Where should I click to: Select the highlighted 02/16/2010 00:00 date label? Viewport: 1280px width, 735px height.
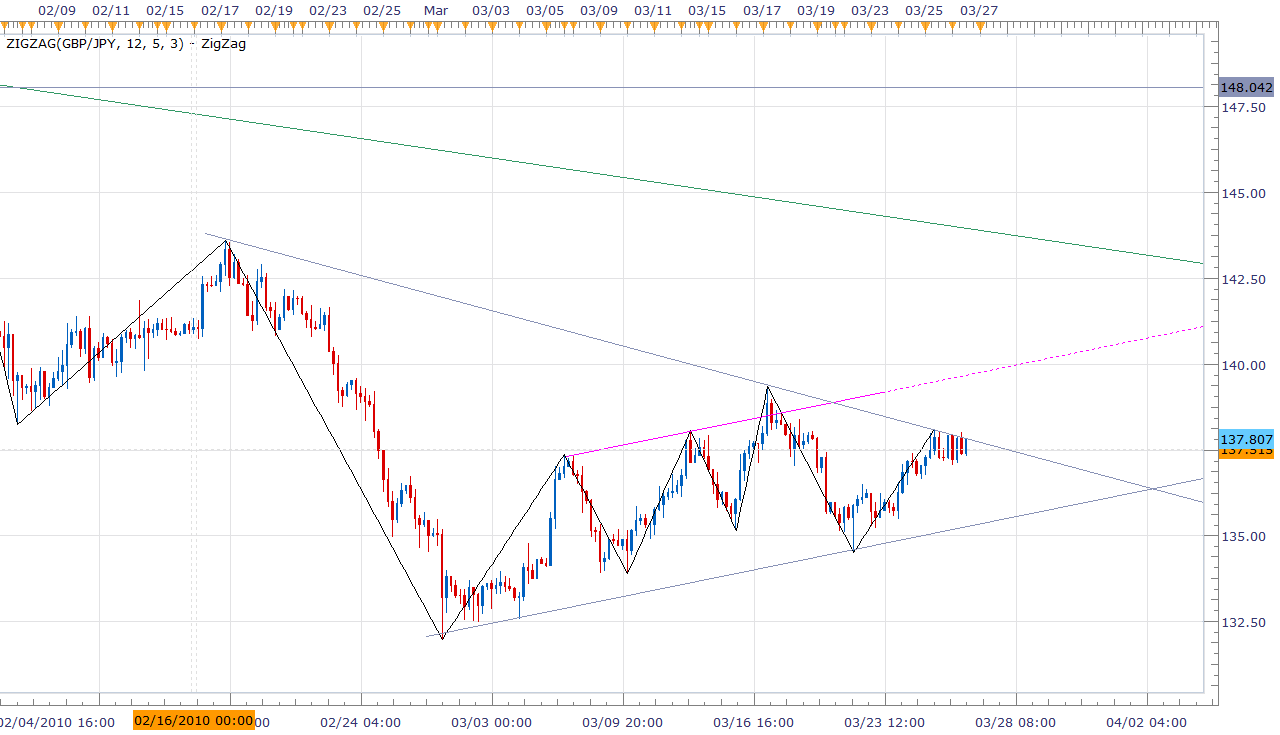click(x=194, y=721)
